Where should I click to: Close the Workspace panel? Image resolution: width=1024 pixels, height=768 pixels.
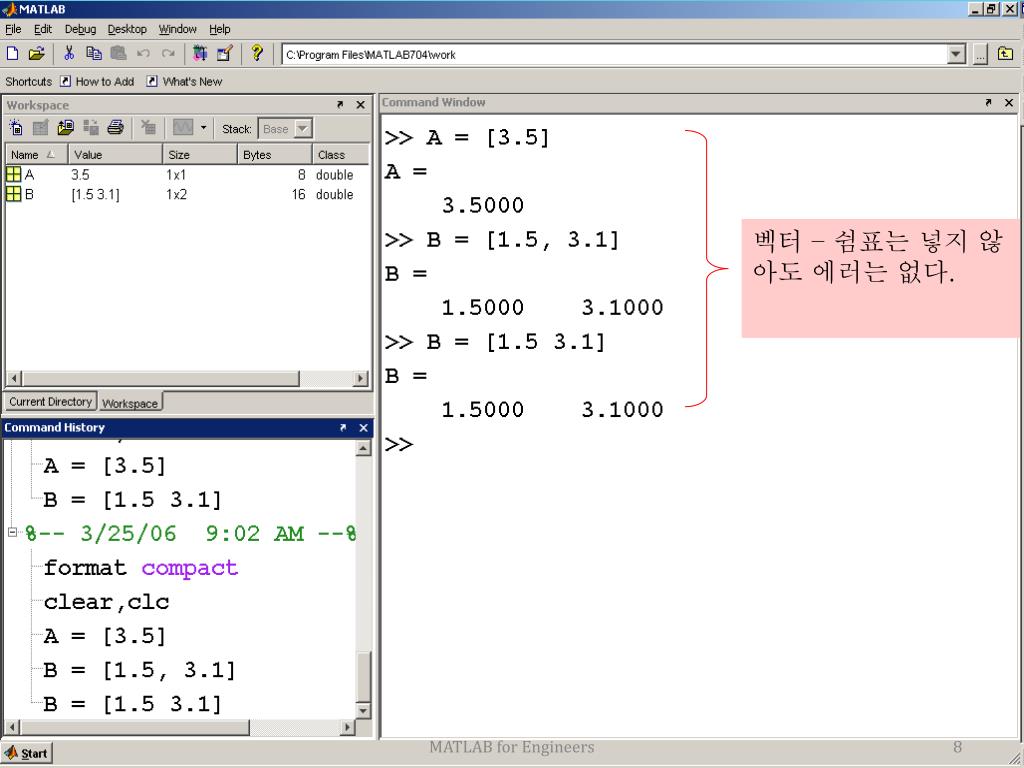[360, 104]
